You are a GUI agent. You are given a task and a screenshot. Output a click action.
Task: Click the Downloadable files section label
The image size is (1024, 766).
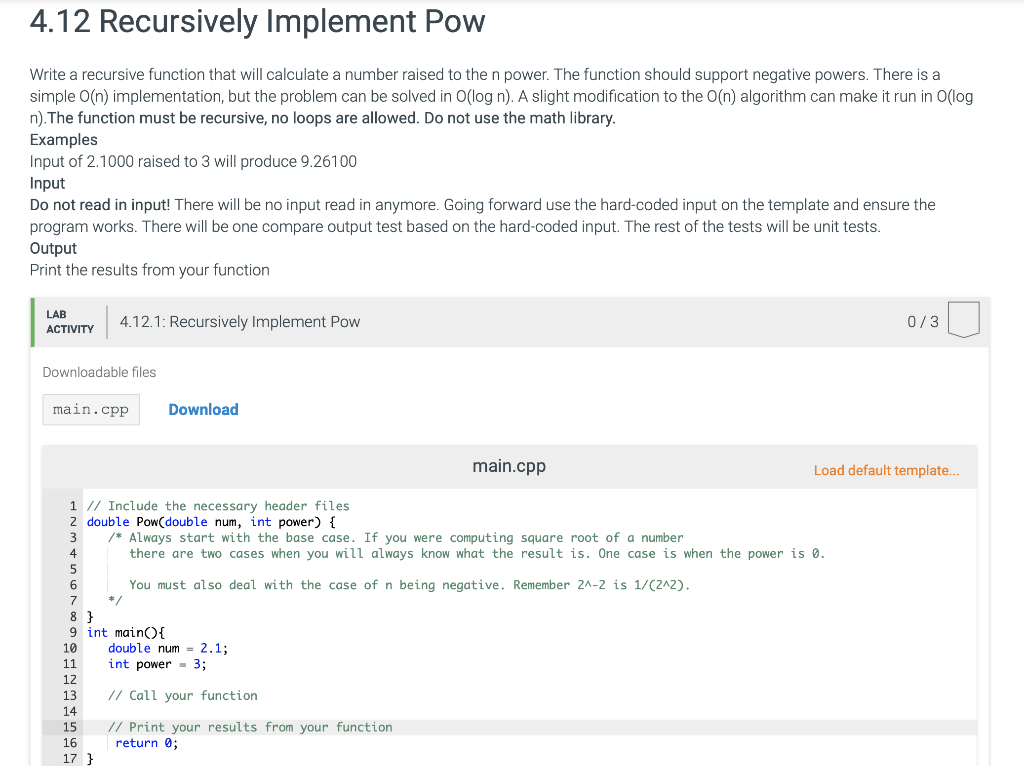(x=99, y=372)
